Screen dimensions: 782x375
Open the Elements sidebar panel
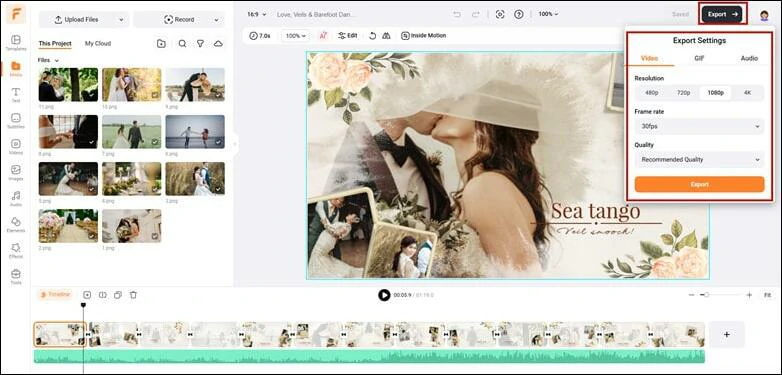point(16,224)
